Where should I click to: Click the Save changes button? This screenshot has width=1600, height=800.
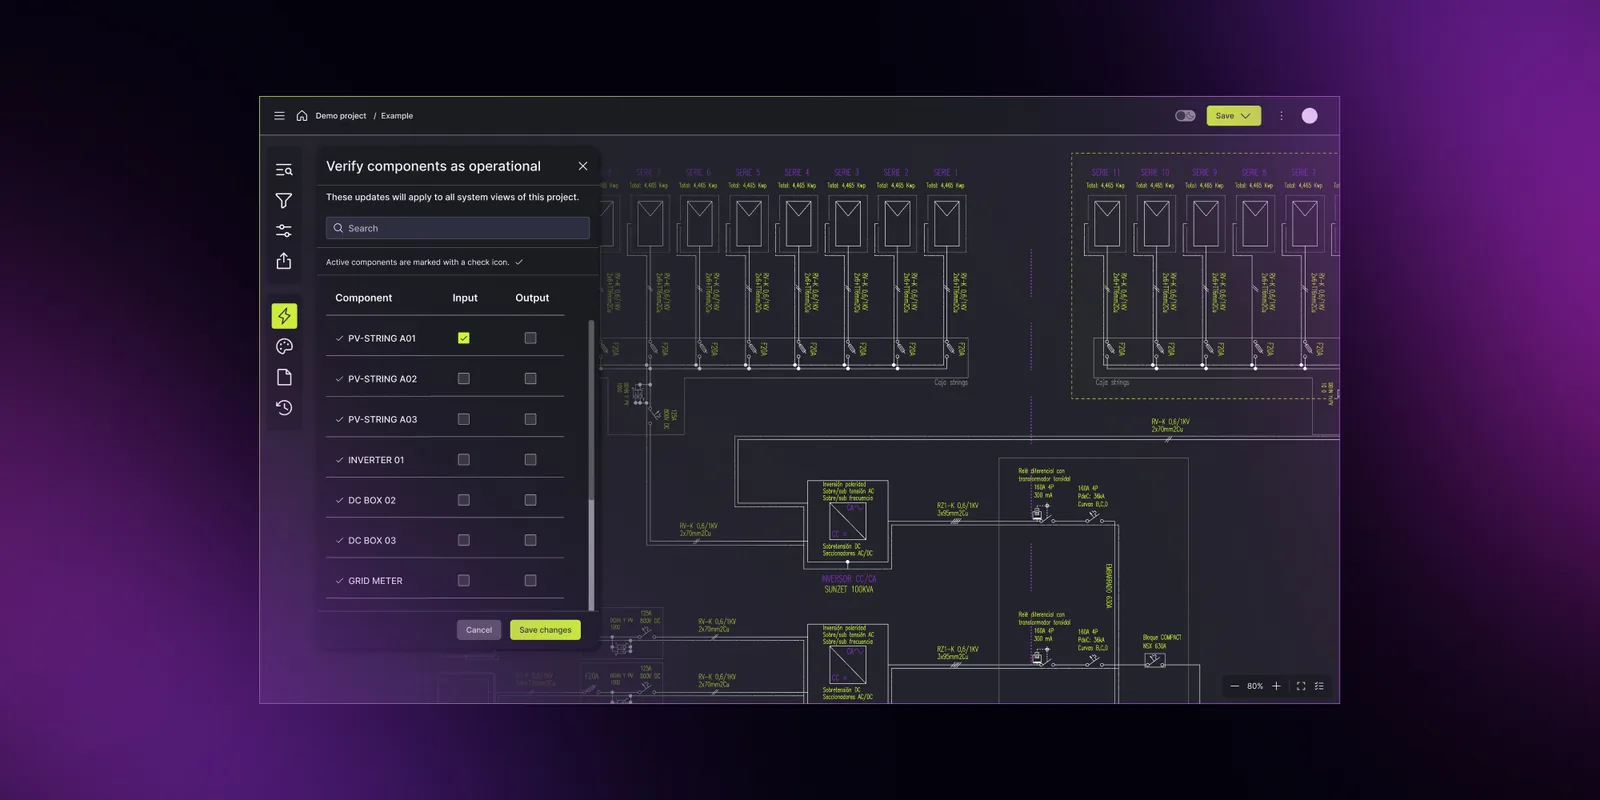coord(545,630)
